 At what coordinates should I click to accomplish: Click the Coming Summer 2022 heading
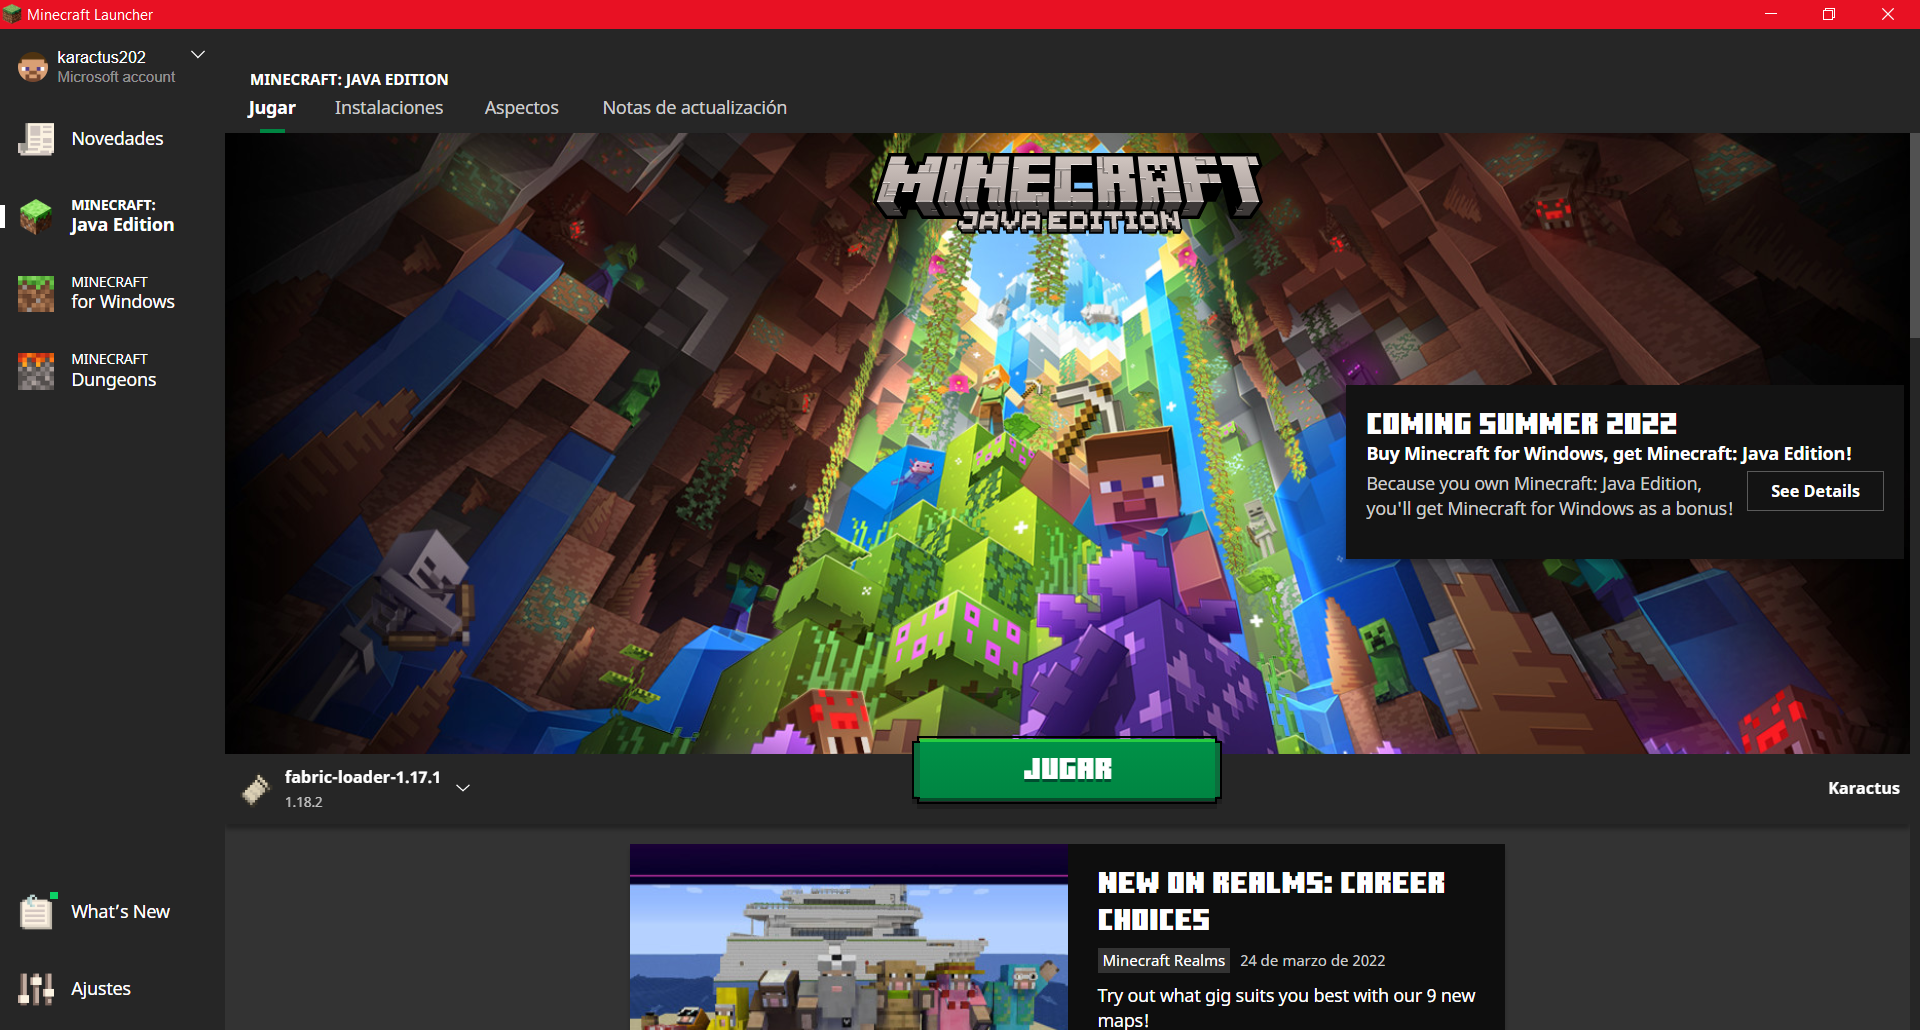pyautogui.click(x=1522, y=424)
